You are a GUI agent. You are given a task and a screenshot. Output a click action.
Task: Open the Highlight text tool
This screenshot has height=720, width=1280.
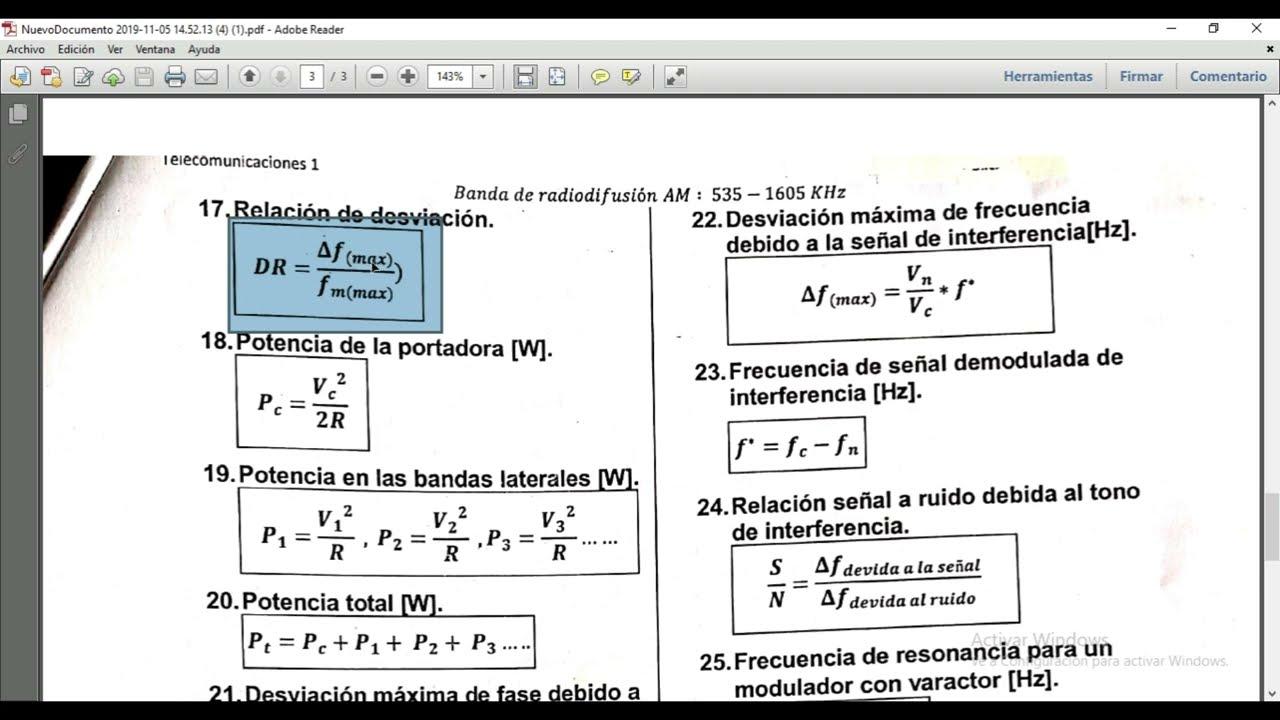[x=630, y=76]
